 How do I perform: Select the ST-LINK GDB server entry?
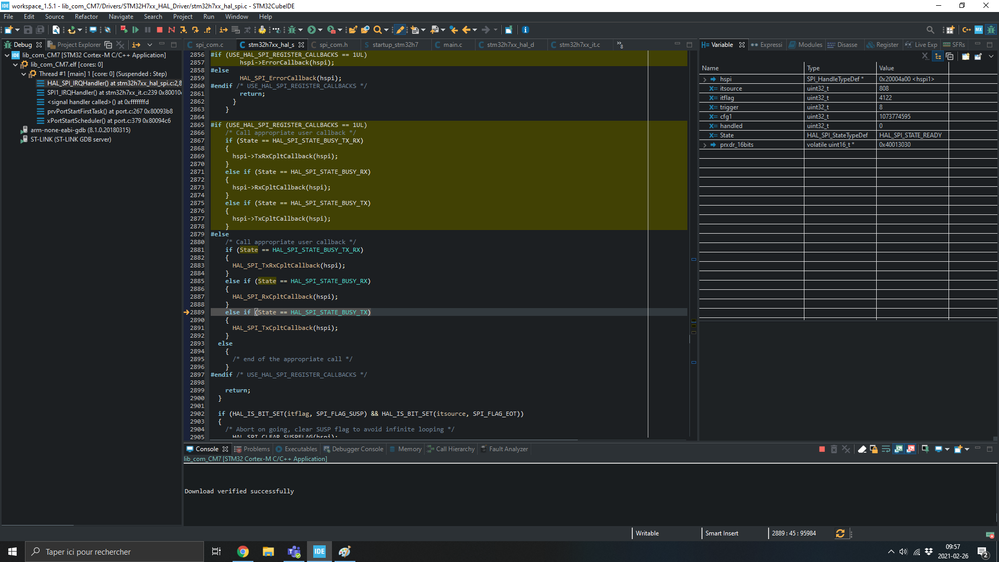[x=67, y=140]
